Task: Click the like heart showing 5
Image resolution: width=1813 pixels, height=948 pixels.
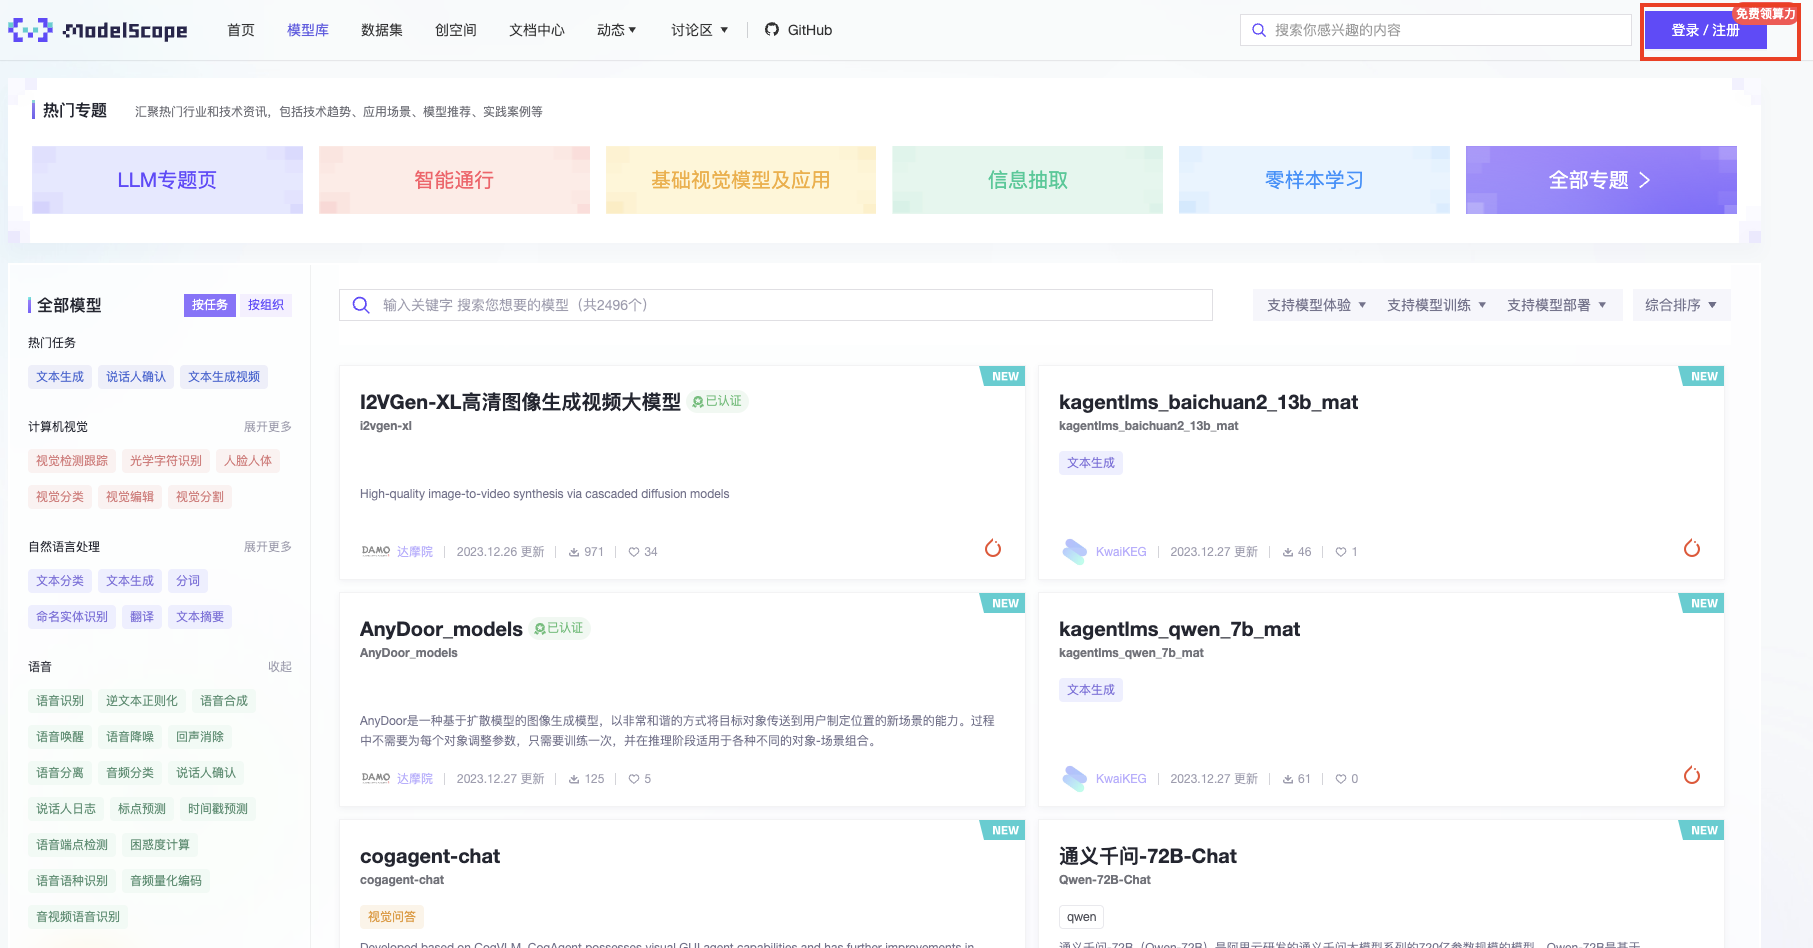Action: tap(634, 779)
